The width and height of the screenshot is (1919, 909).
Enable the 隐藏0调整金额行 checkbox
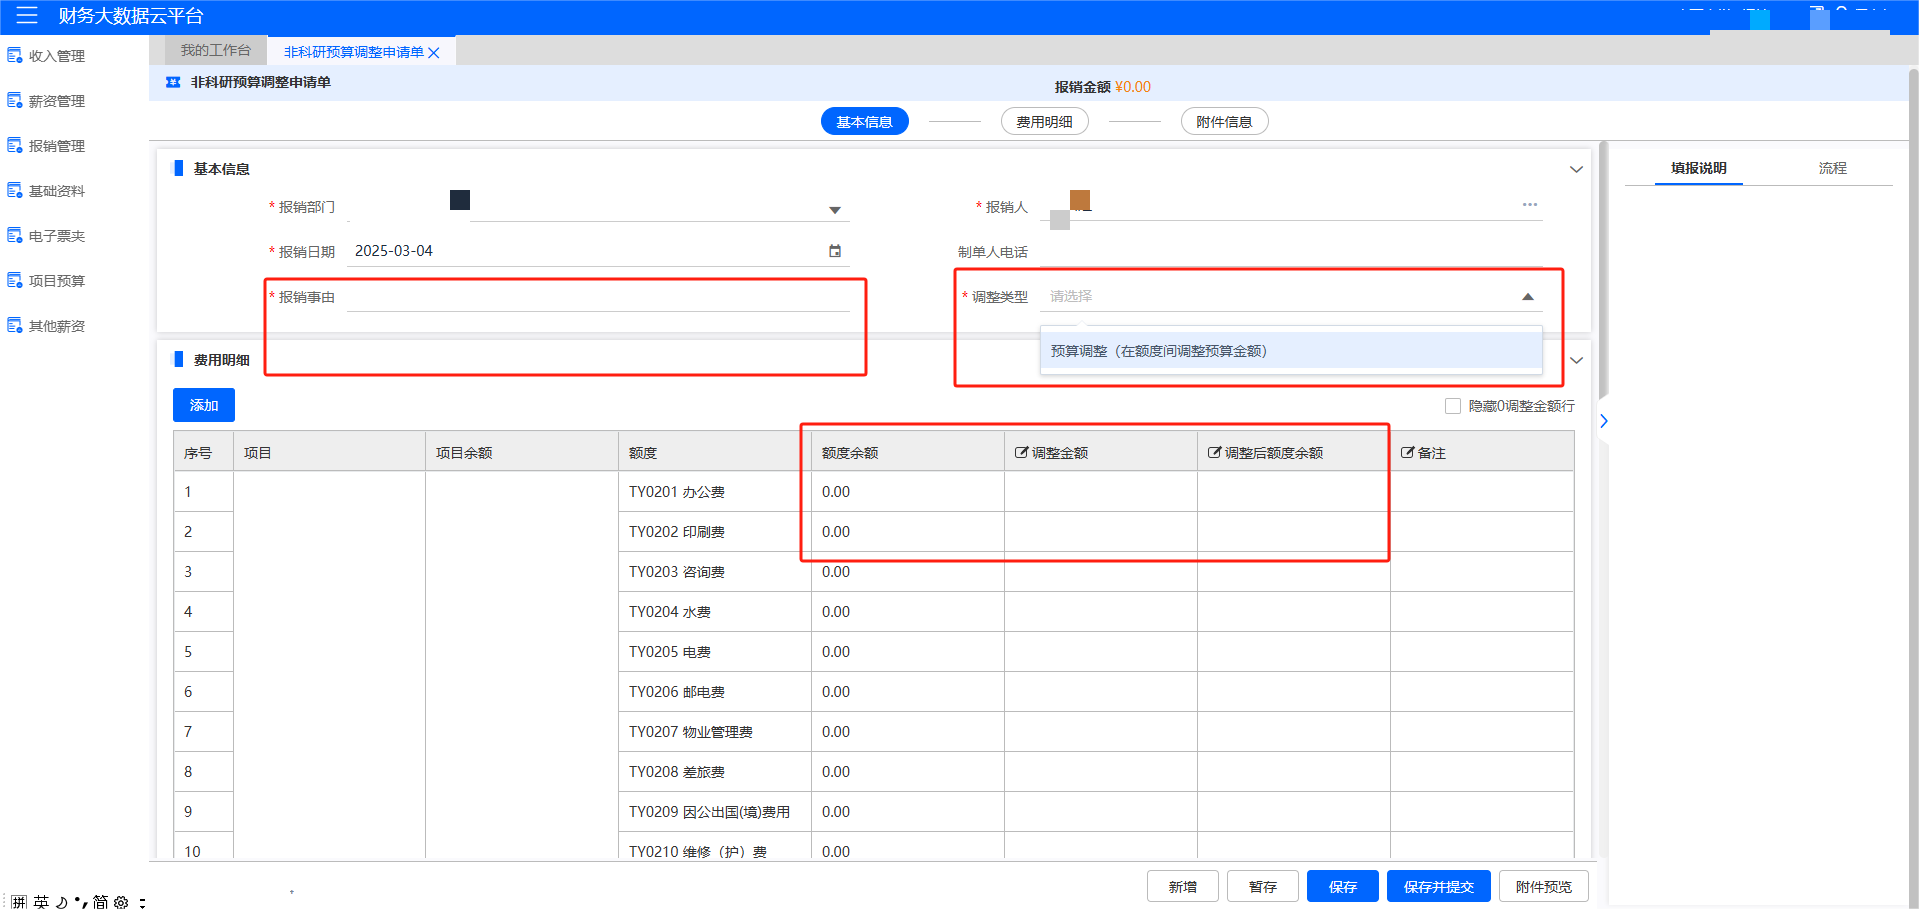1453,406
